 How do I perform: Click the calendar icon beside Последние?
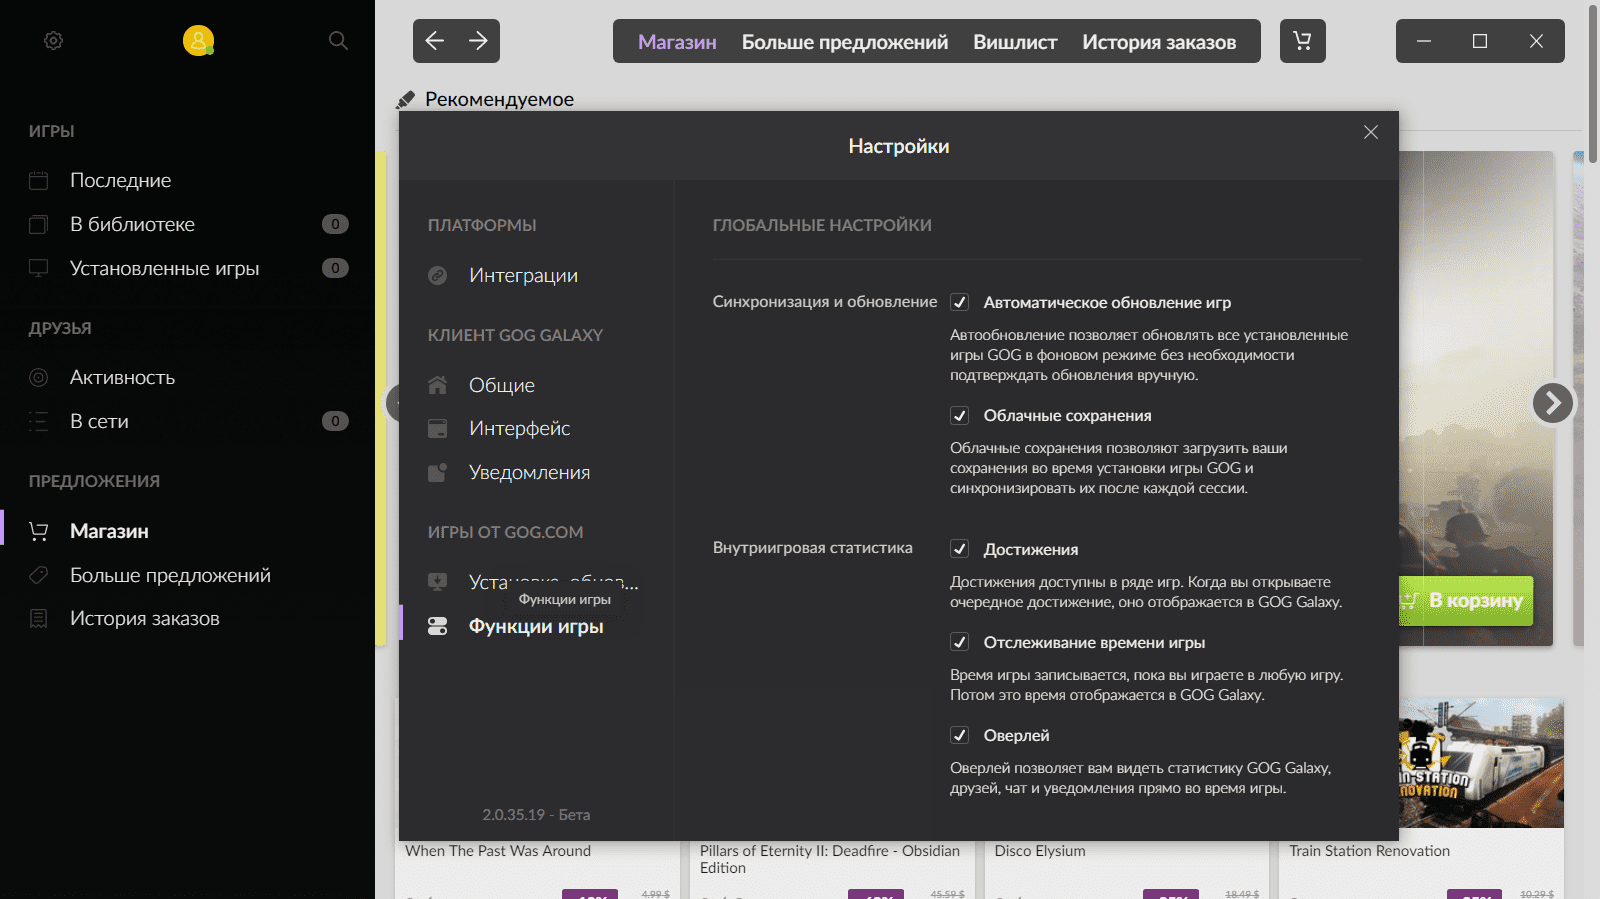(39, 181)
